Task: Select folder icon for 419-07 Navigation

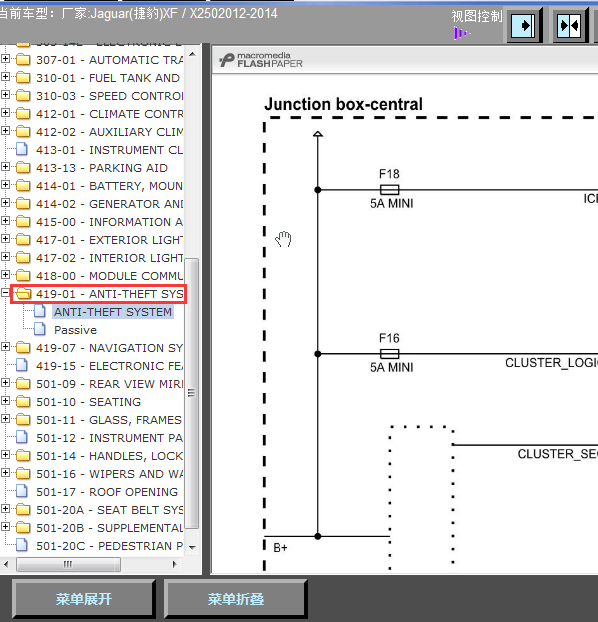Action: point(23,348)
